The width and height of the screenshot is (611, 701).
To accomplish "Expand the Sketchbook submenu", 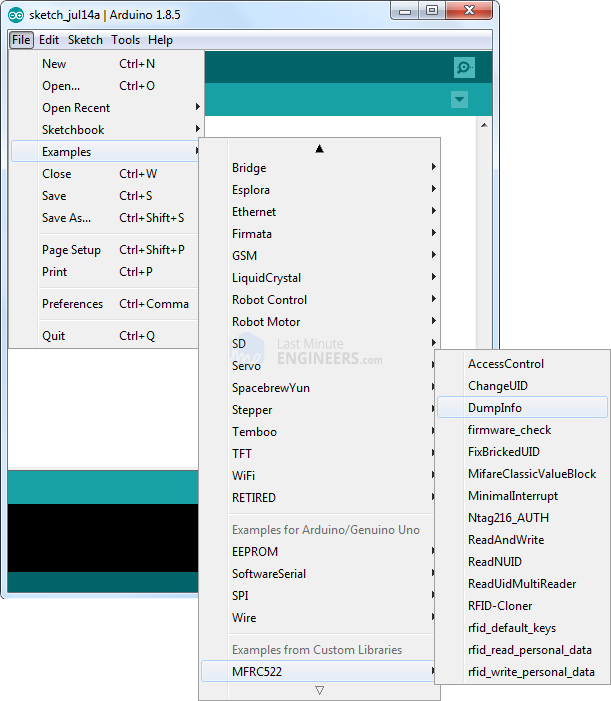I will 73,130.
